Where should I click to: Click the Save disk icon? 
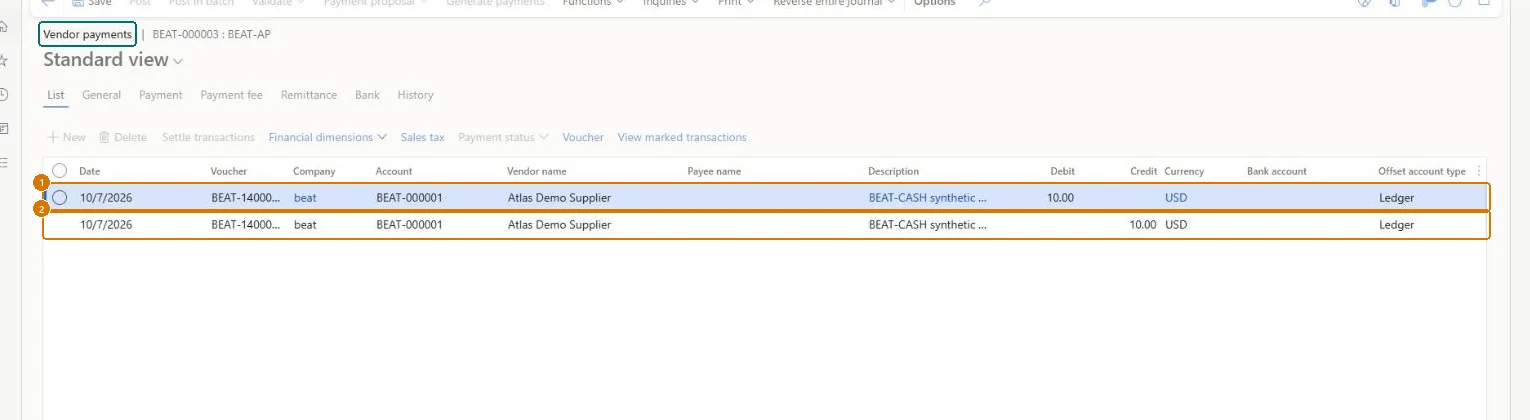(77, 3)
